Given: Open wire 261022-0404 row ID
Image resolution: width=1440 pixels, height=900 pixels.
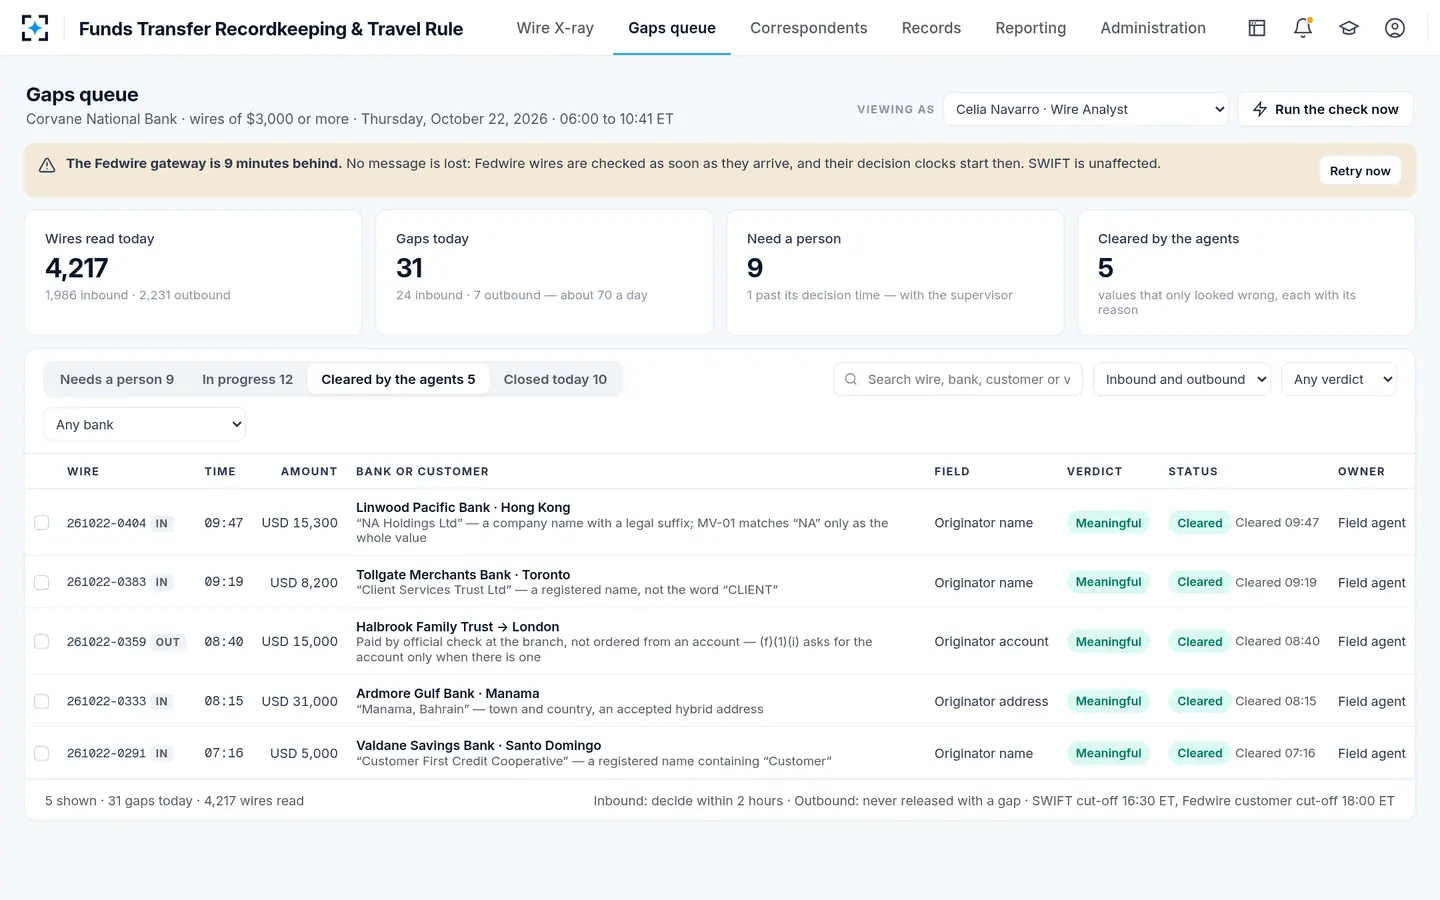Looking at the screenshot, I should [106, 523].
